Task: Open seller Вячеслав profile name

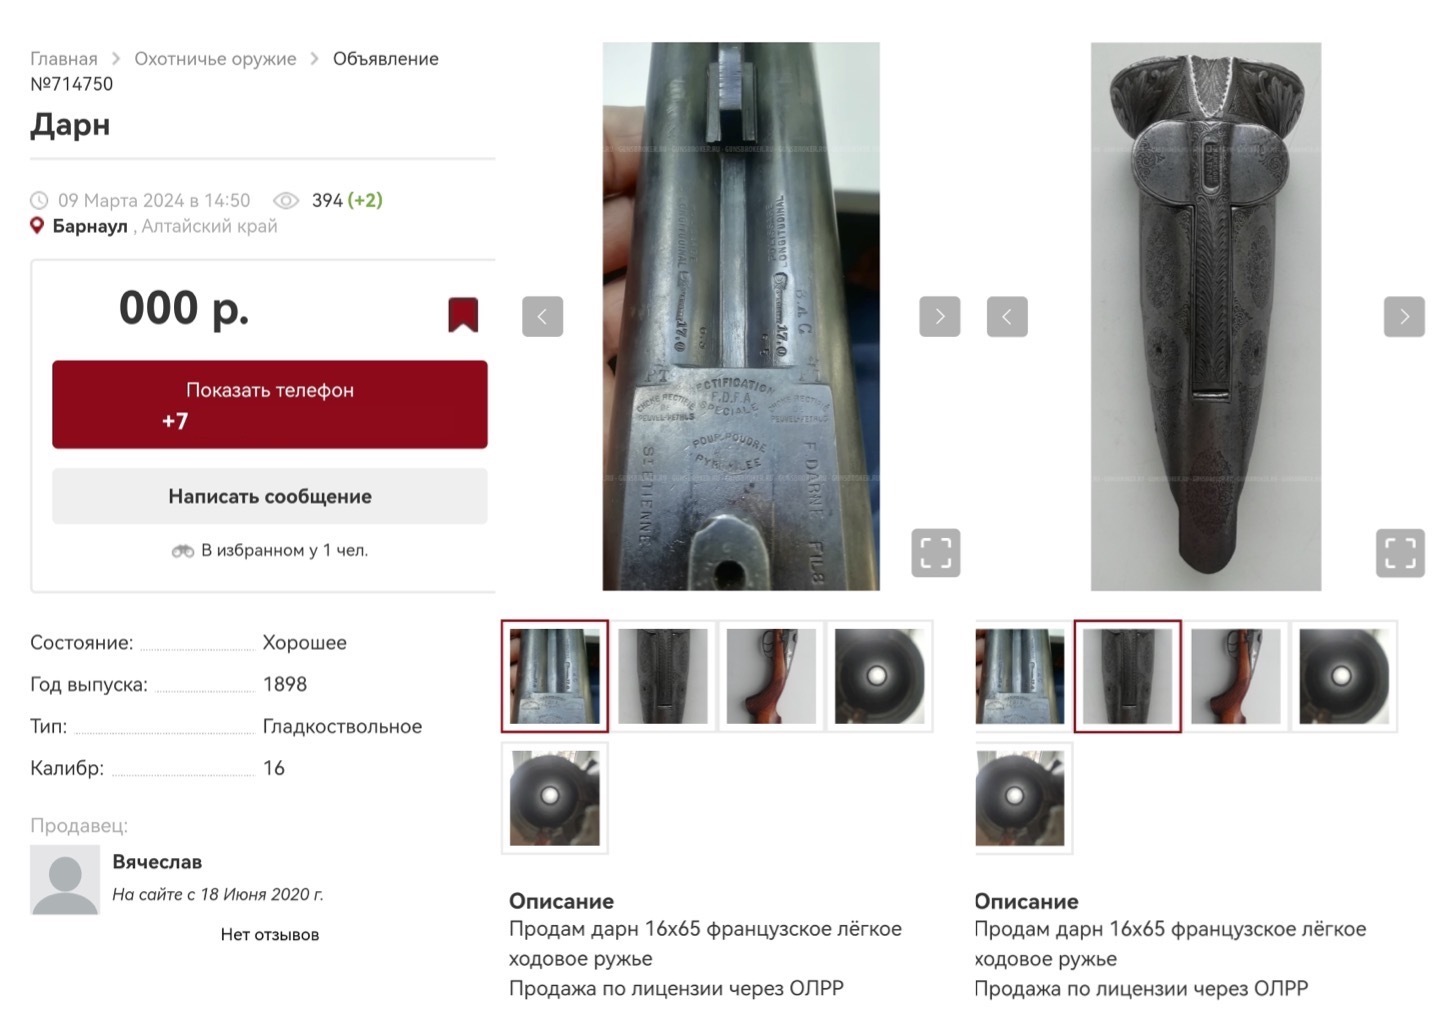Action: (157, 862)
